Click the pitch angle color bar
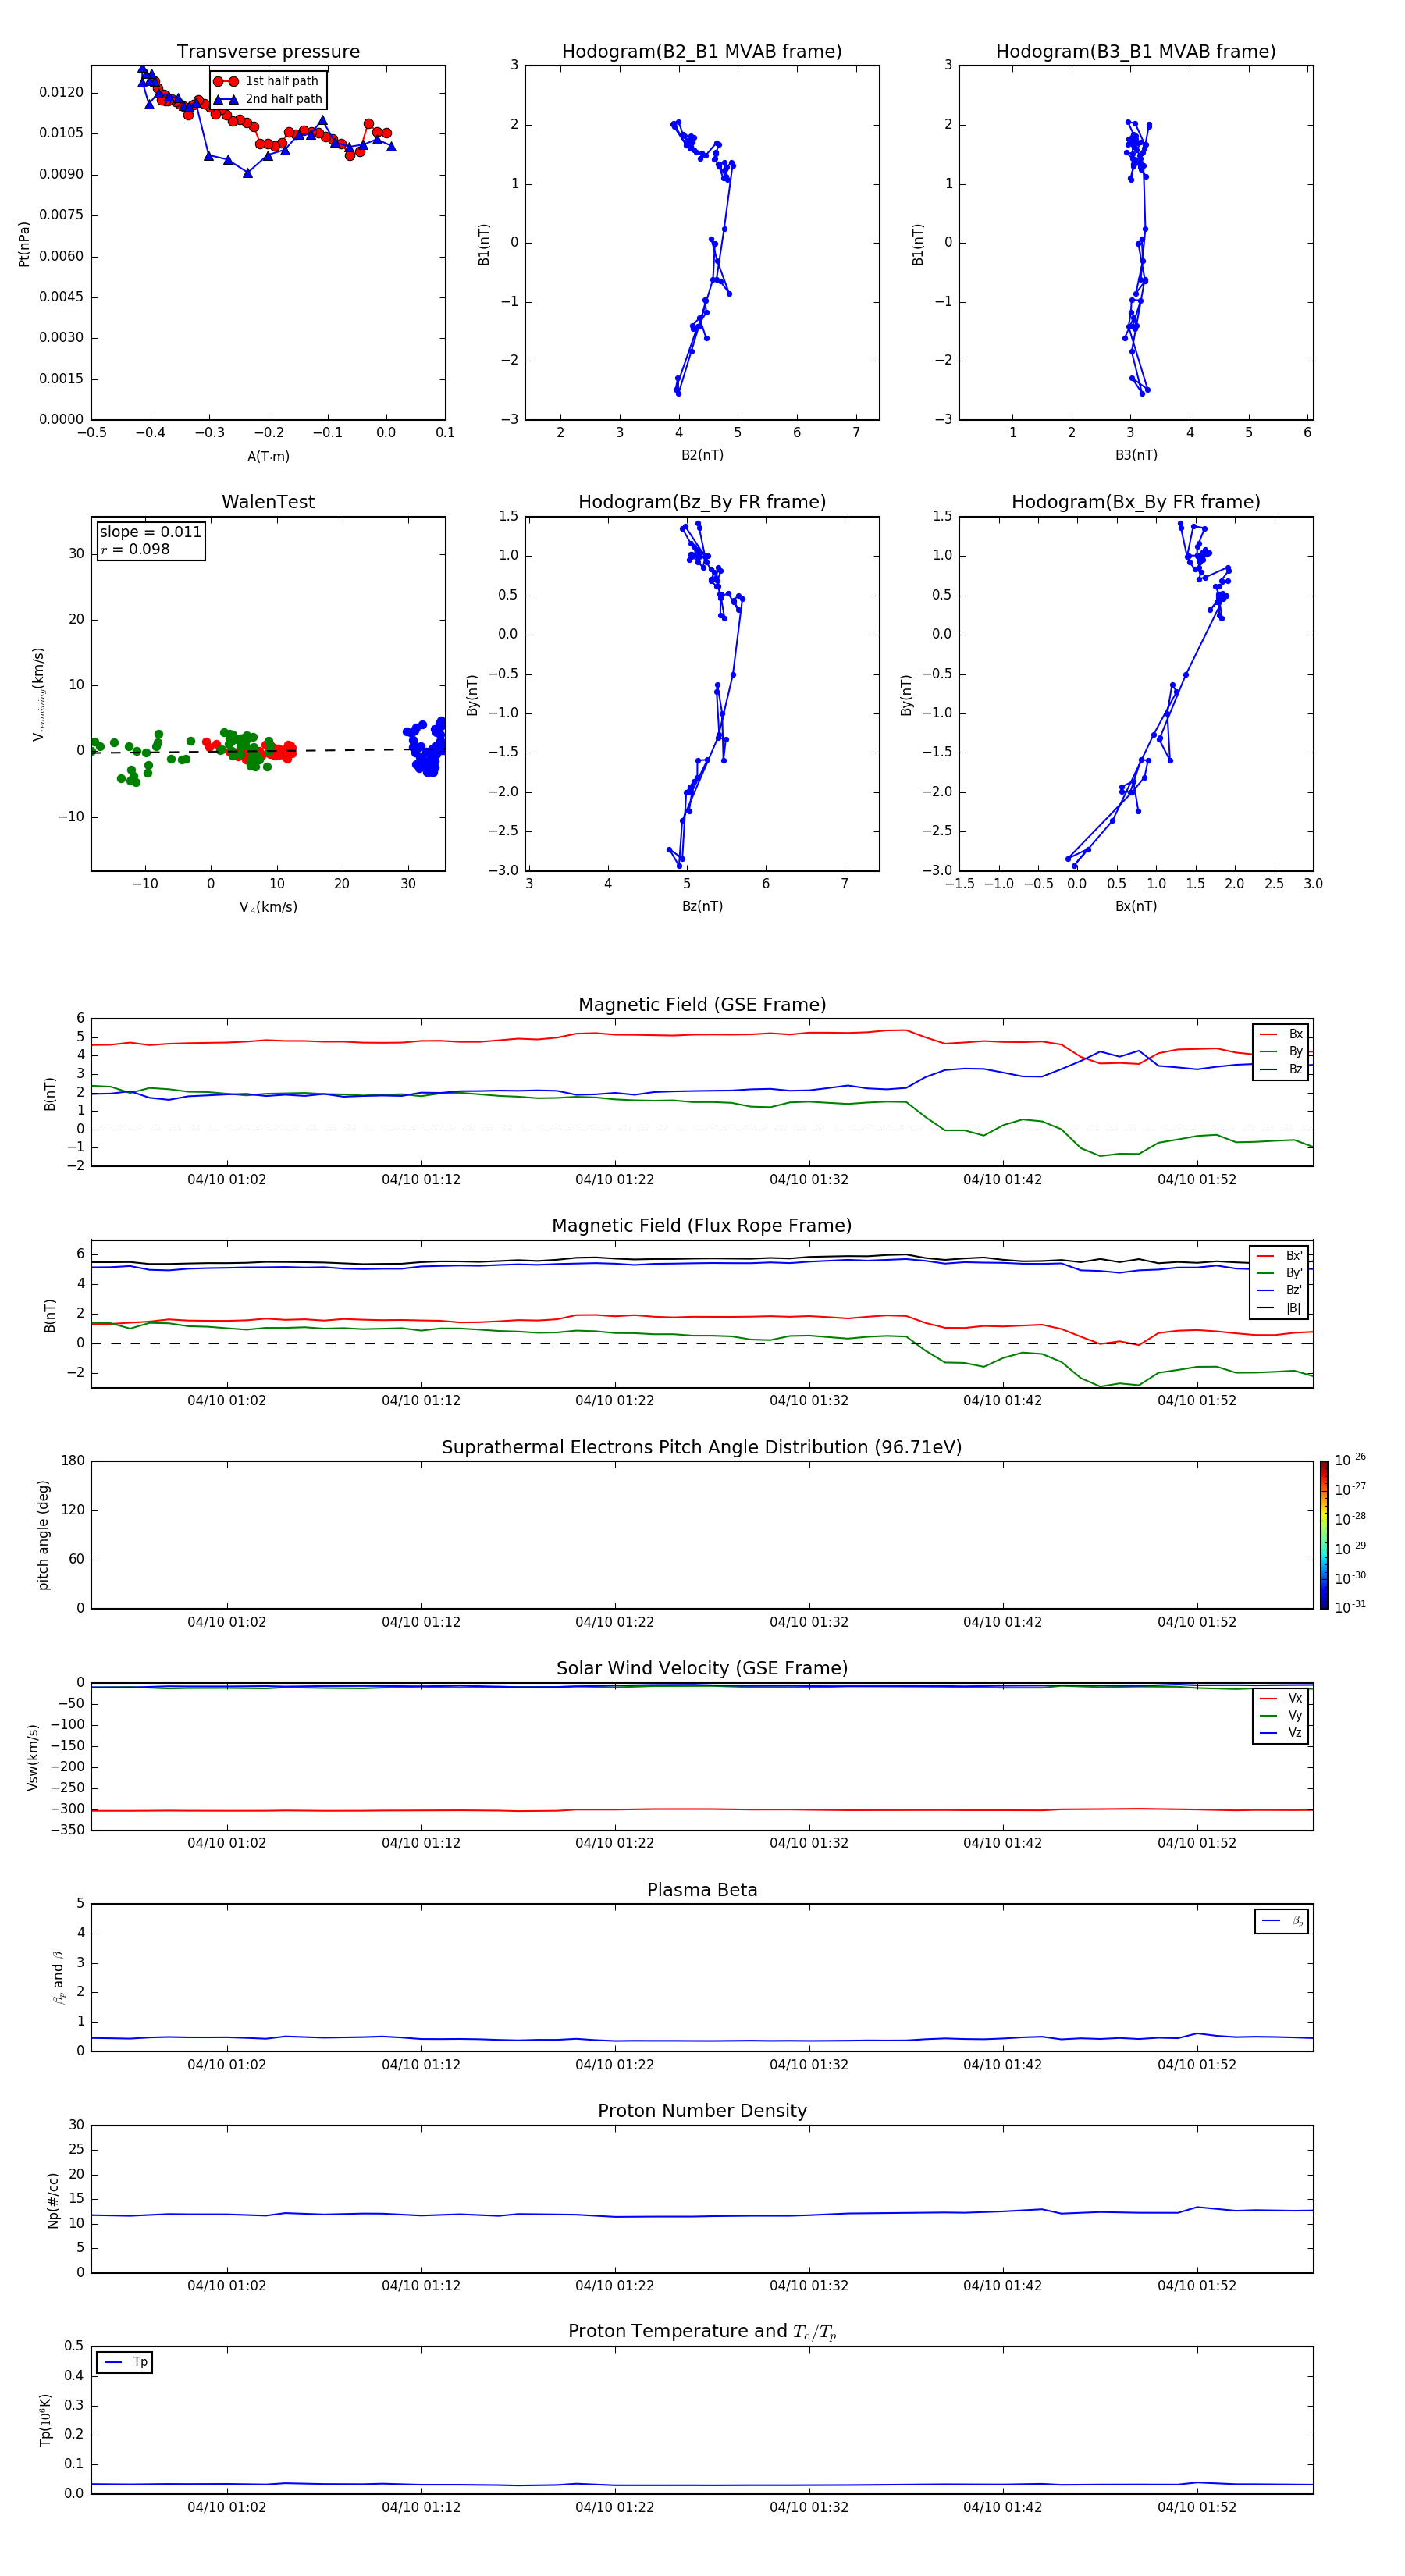Viewport: 1405px width, 2576px height. [1324, 1535]
